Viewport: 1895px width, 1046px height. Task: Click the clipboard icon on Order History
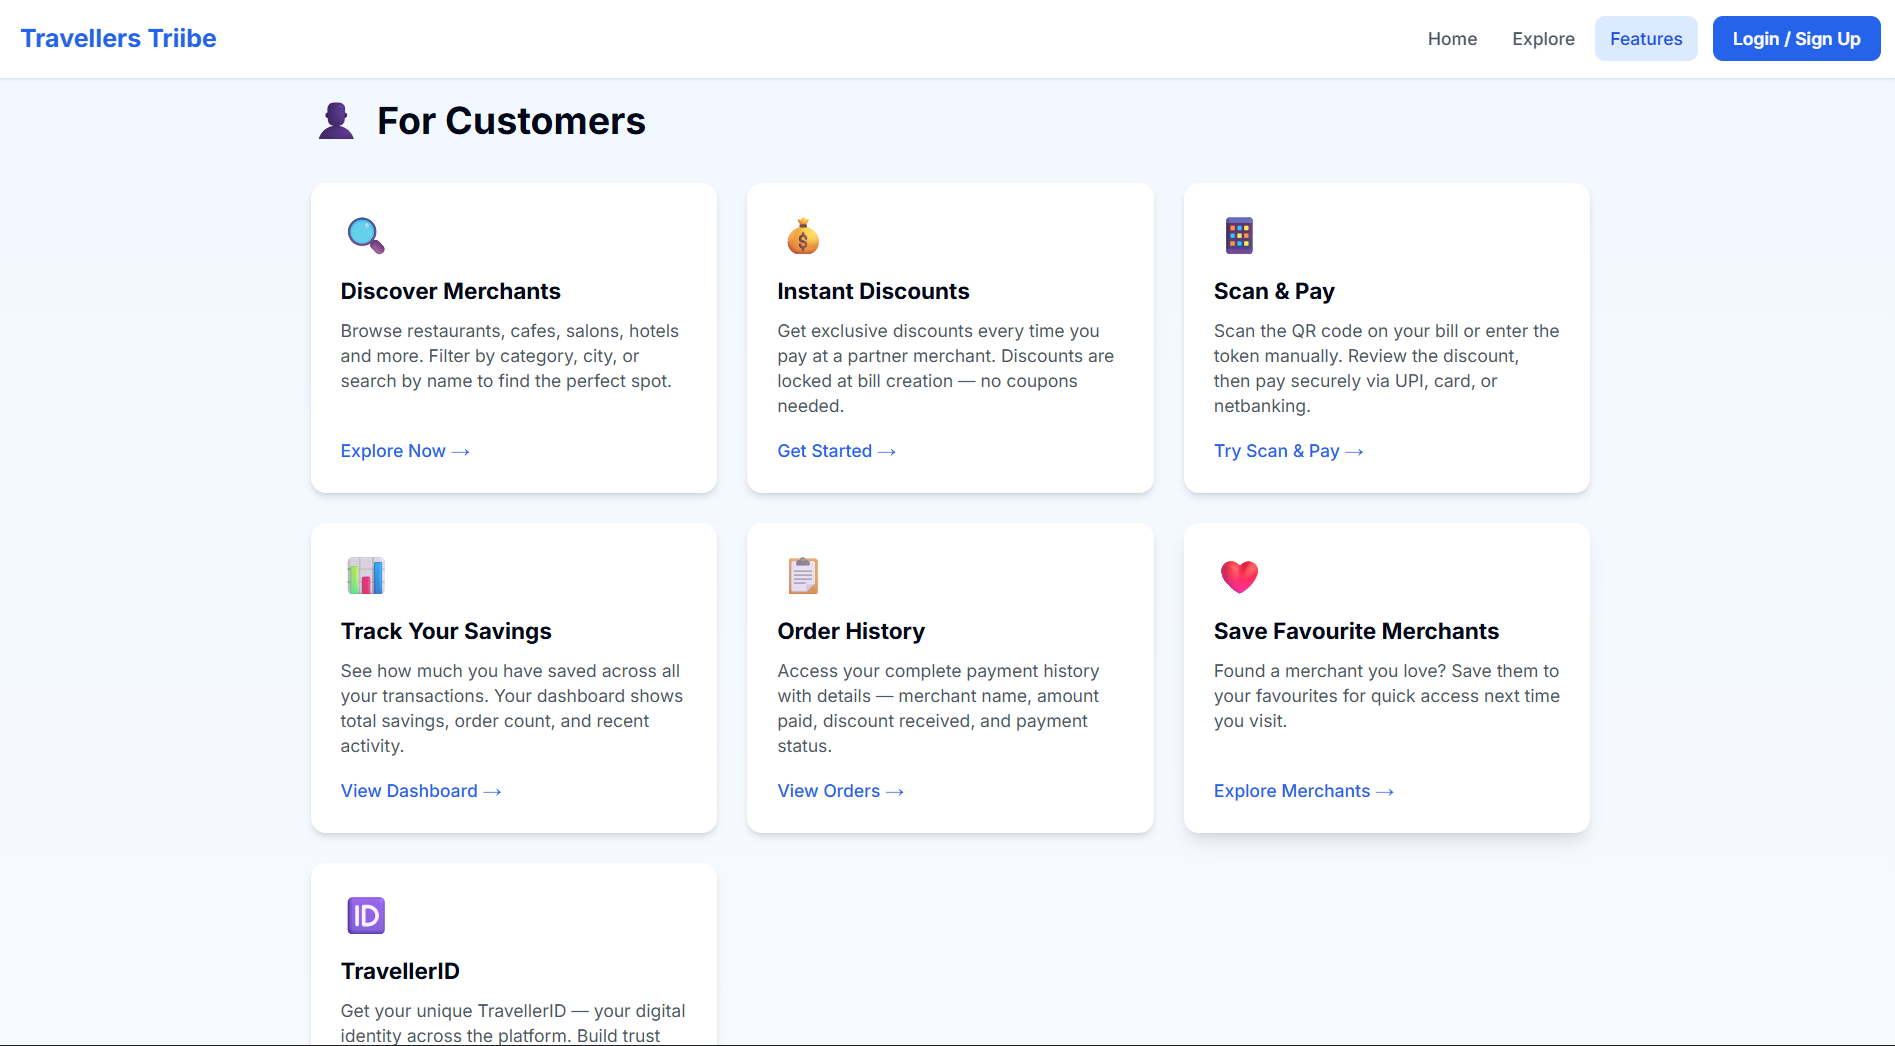(802, 576)
